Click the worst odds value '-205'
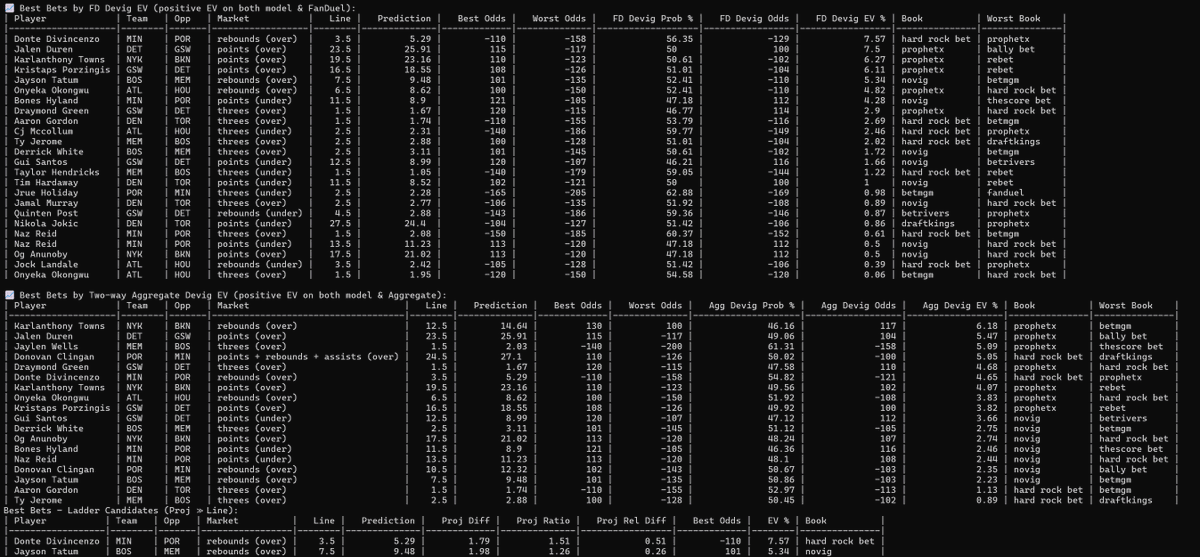 click(574, 193)
